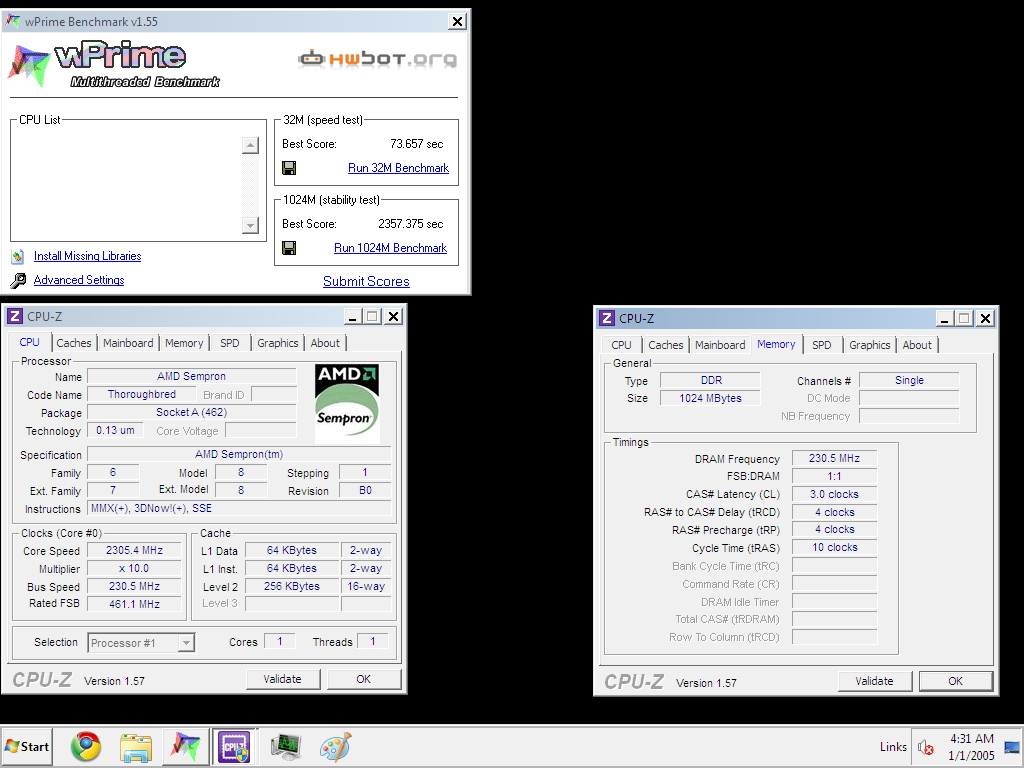Click Validate in left CPU-Z window
Screen dimensions: 1024x768
(283, 679)
